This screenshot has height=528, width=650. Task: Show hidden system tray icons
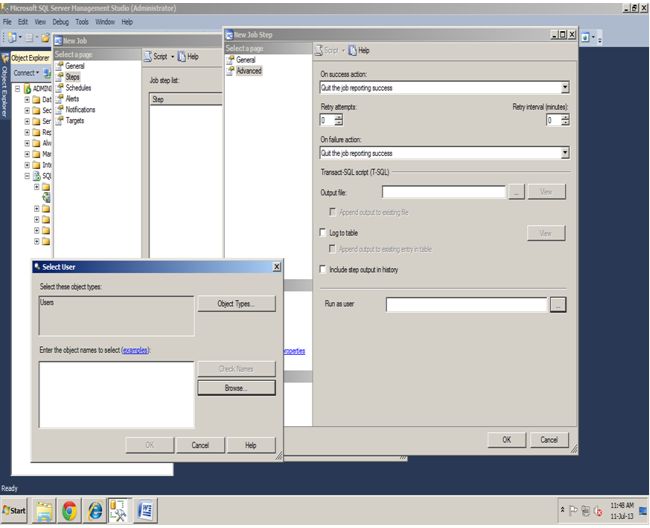pos(563,509)
